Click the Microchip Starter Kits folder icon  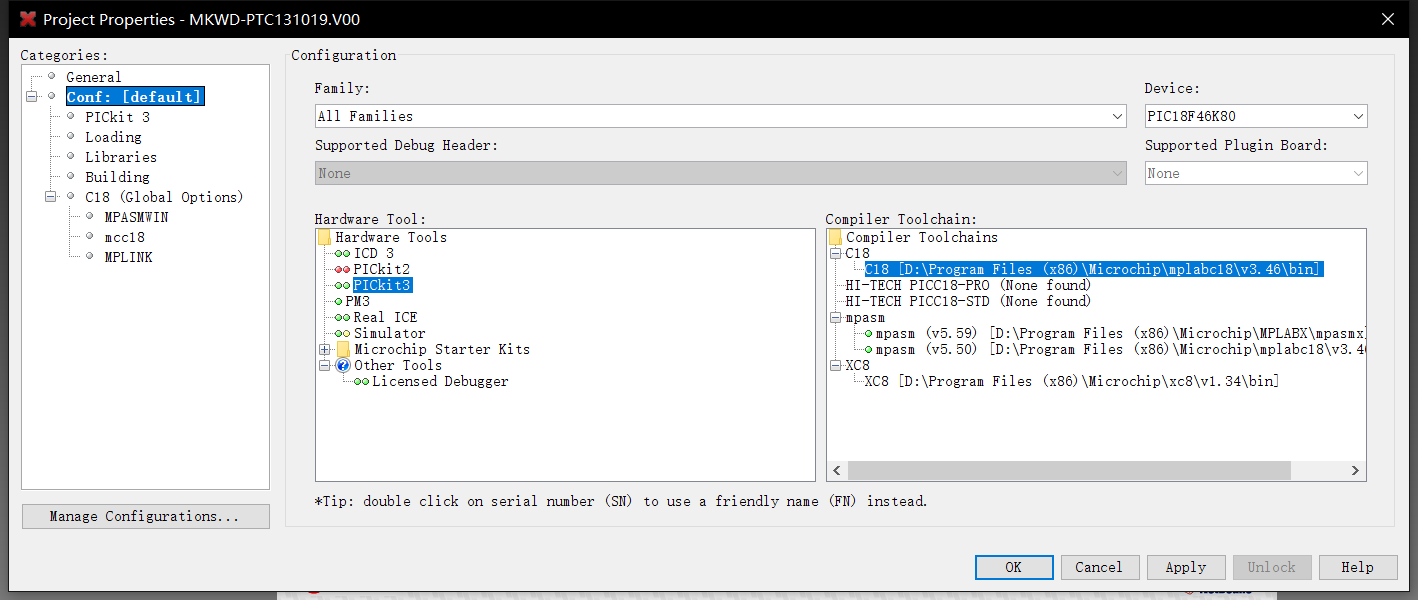click(343, 349)
